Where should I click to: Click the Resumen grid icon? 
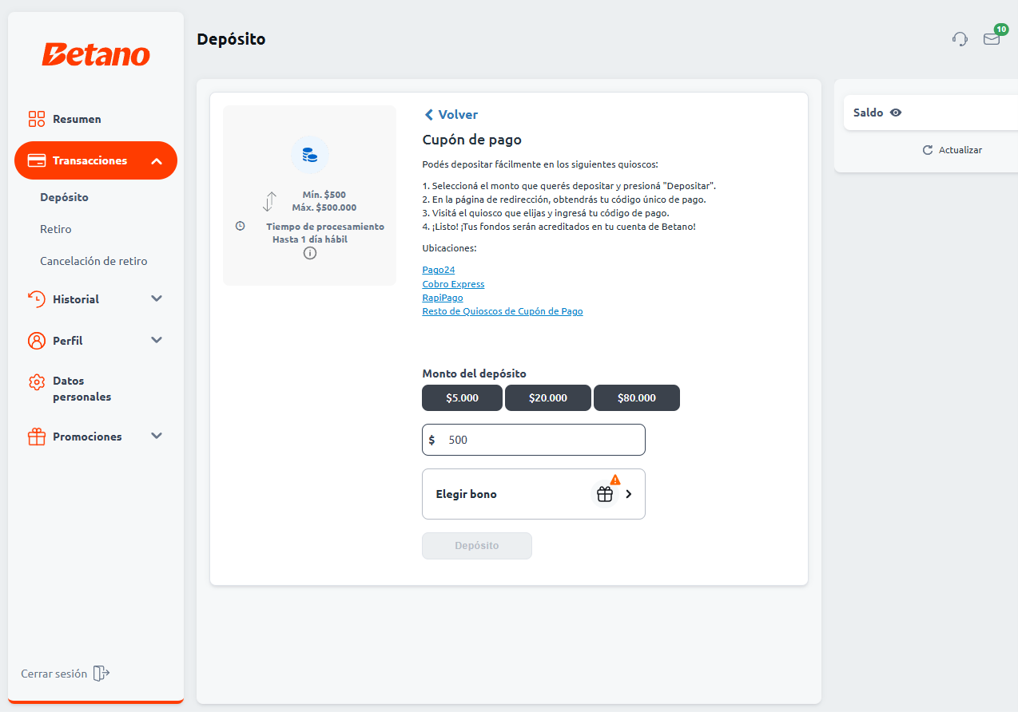tap(37, 119)
